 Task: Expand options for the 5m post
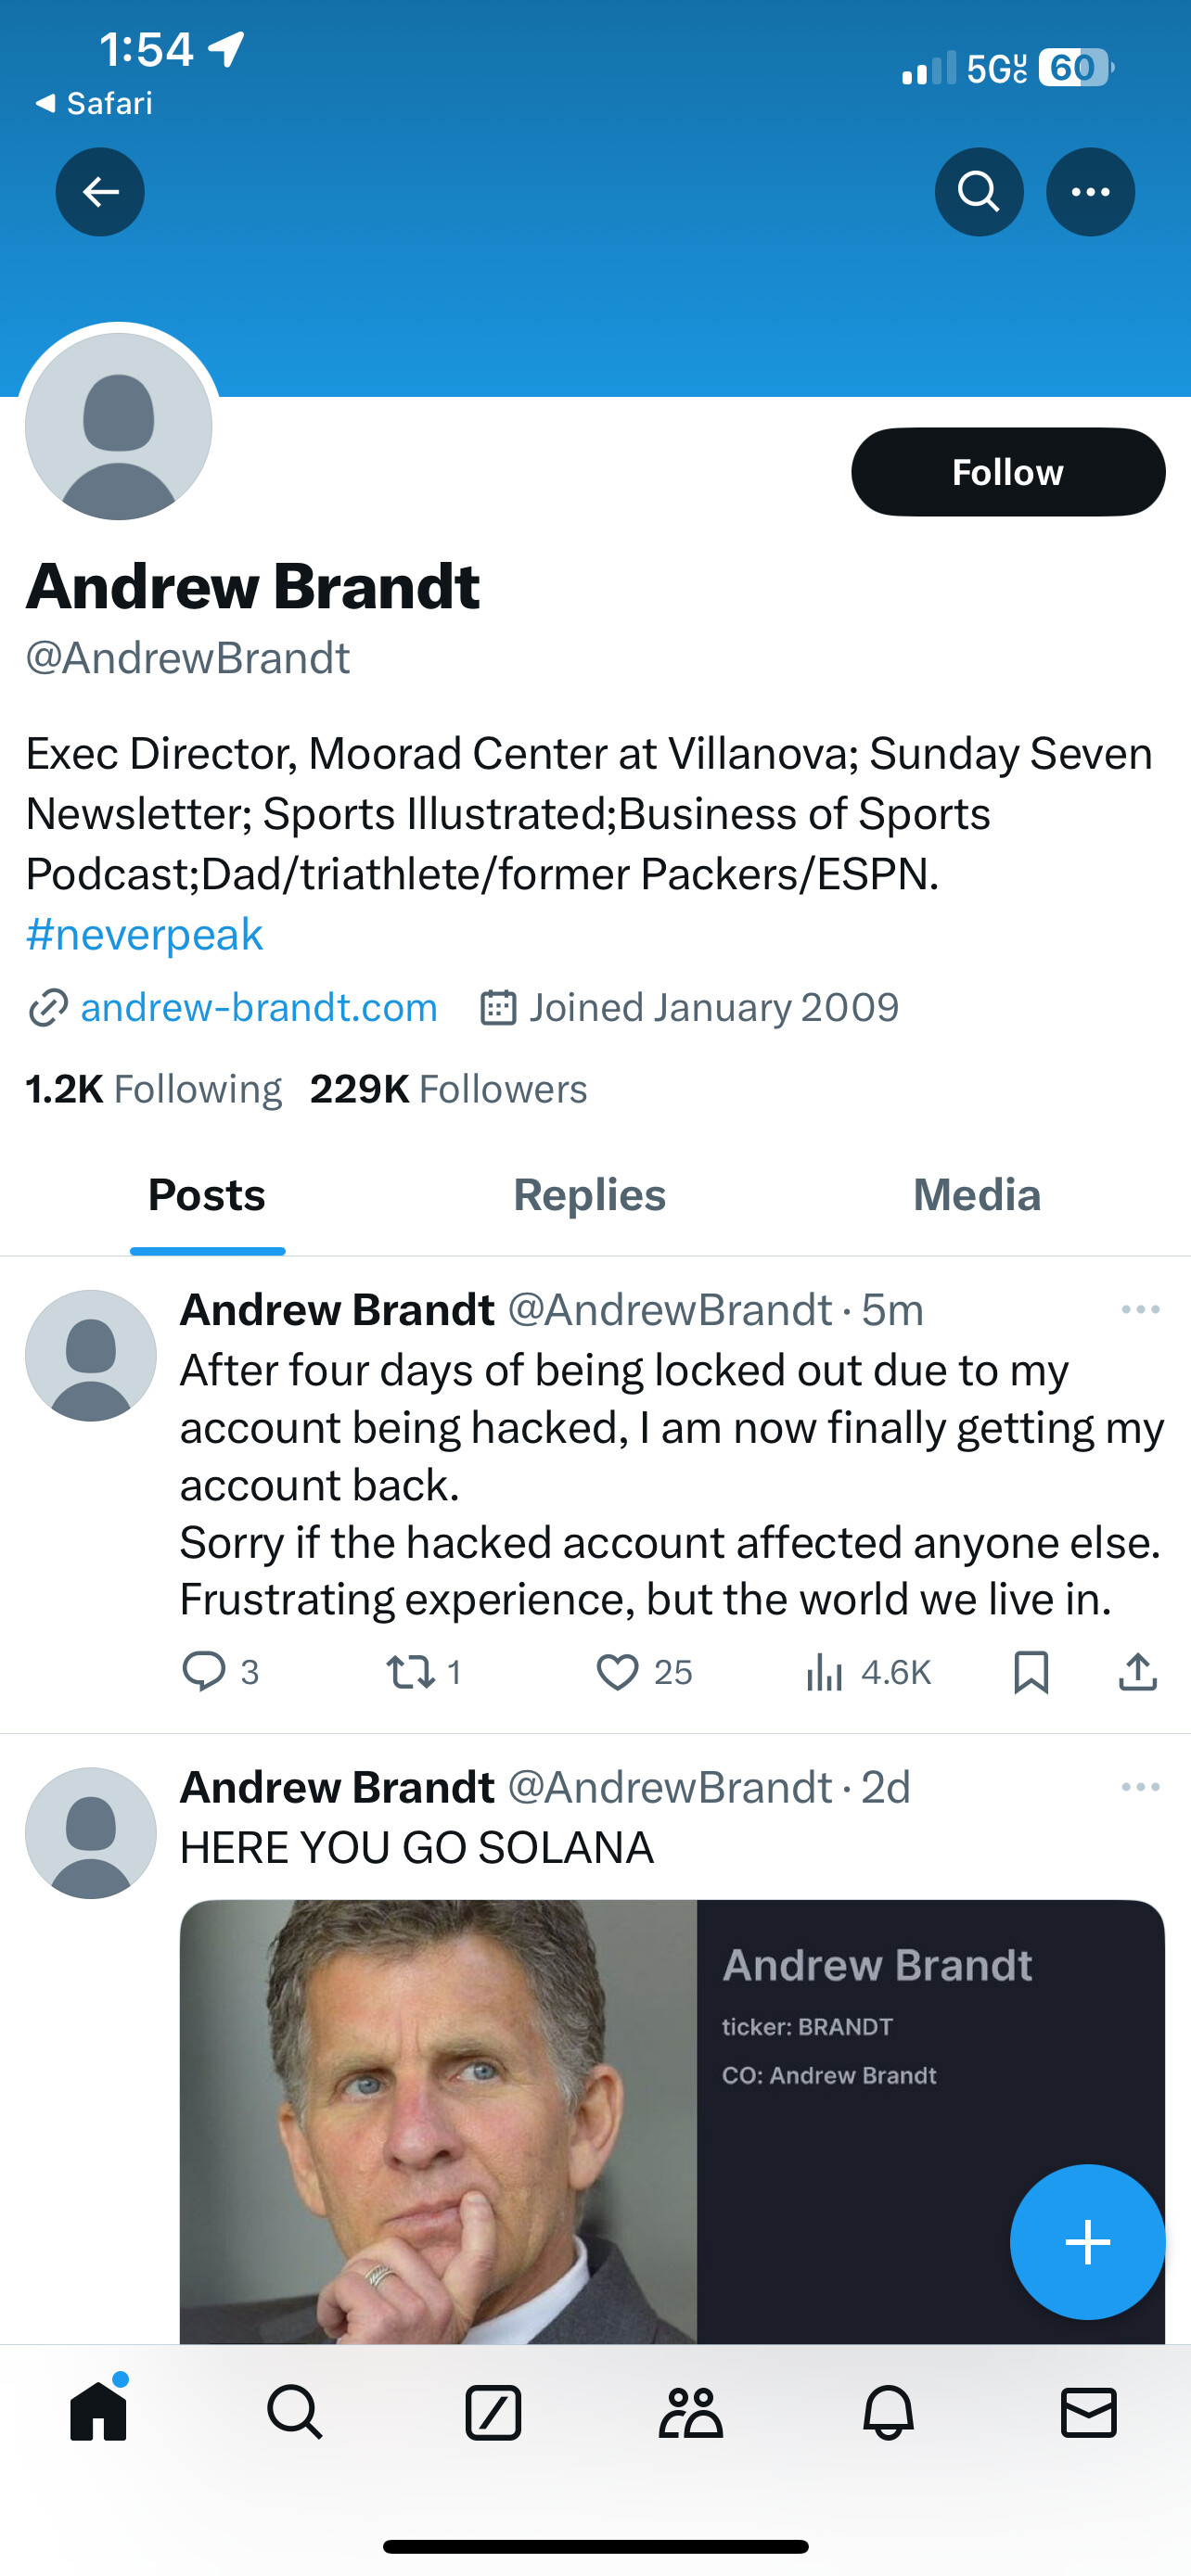tap(1140, 1309)
